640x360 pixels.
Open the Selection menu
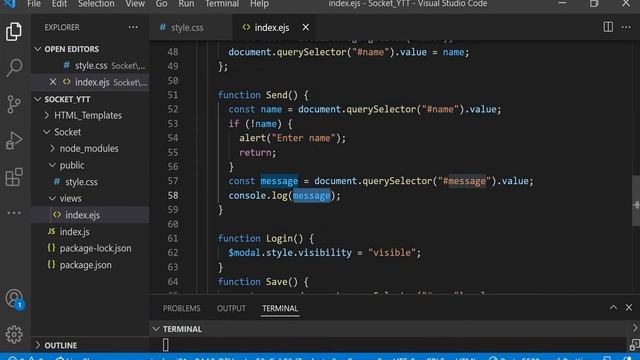tap(96, 4)
